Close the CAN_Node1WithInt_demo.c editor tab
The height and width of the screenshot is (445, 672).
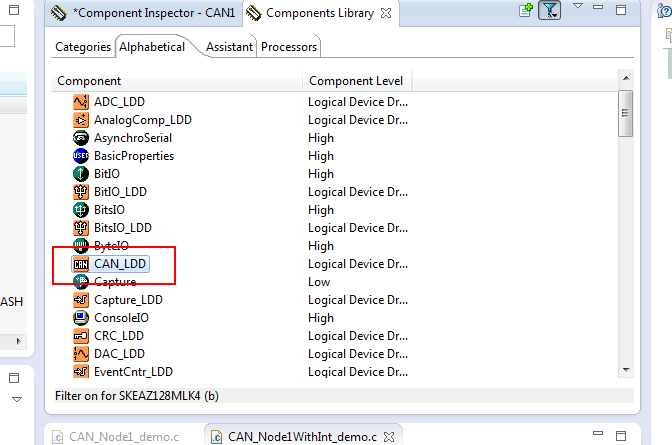(389, 437)
